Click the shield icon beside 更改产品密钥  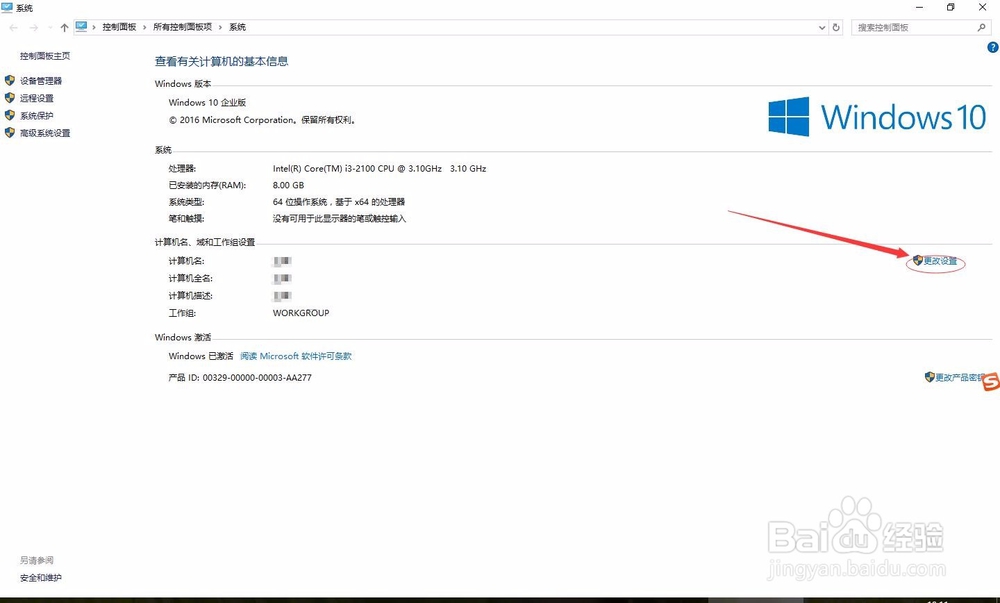tap(930, 377)
